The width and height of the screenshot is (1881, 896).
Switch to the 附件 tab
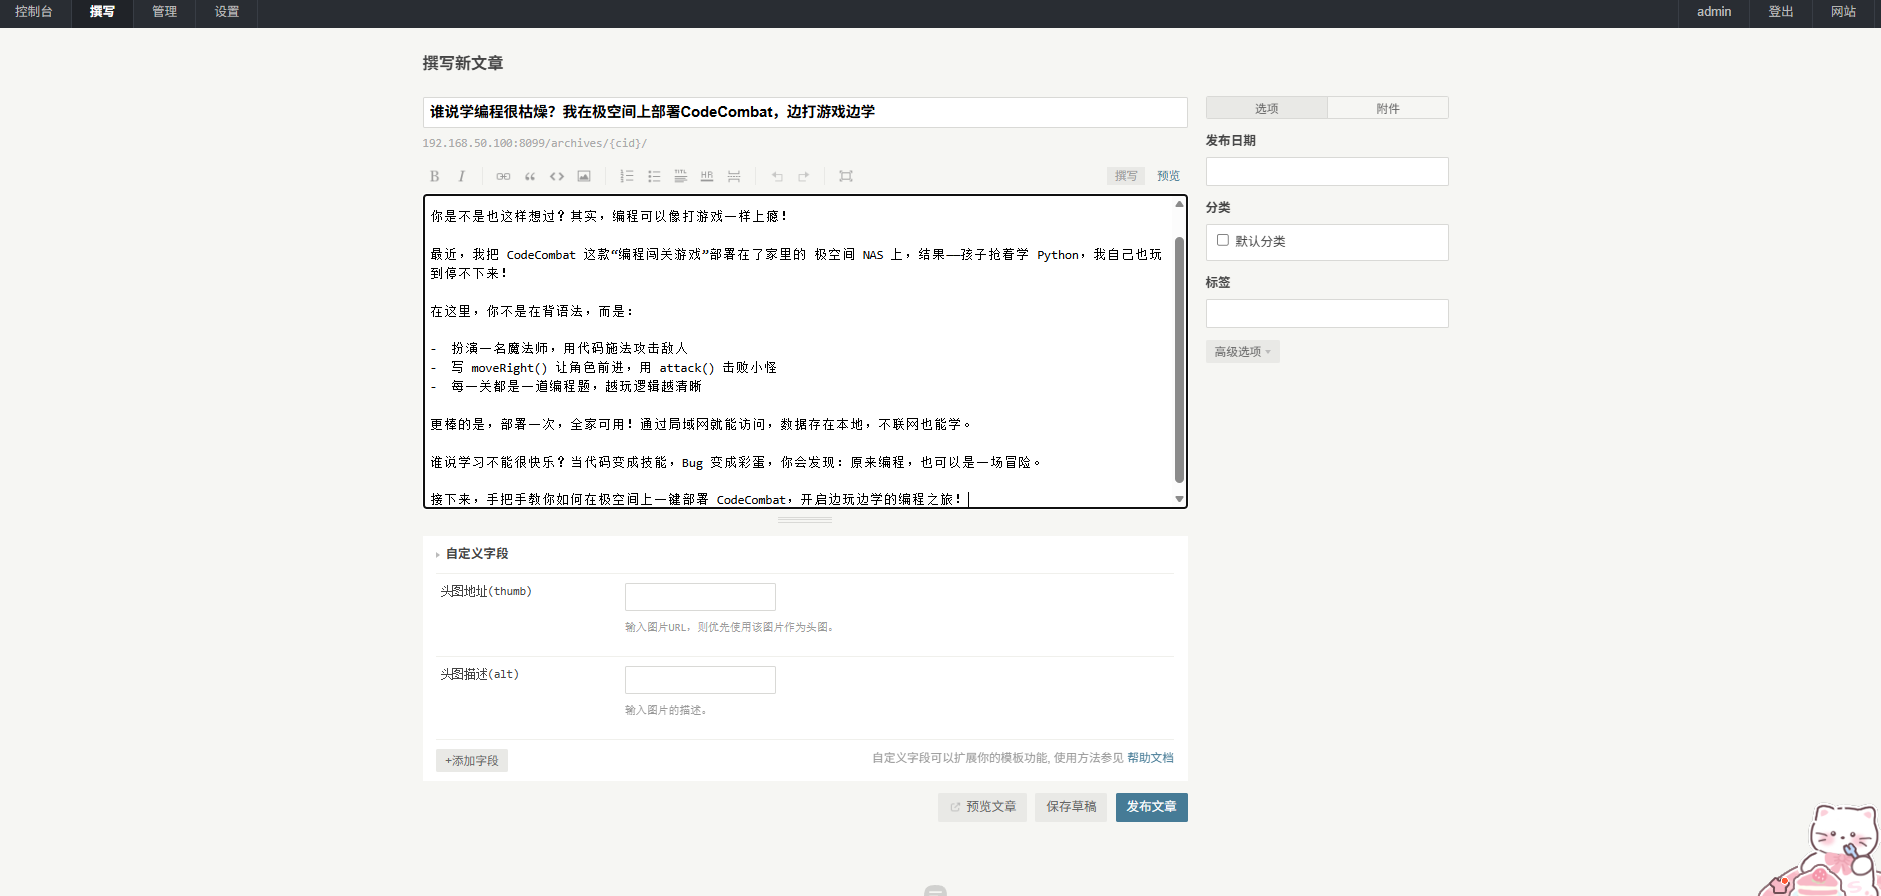1387,108
